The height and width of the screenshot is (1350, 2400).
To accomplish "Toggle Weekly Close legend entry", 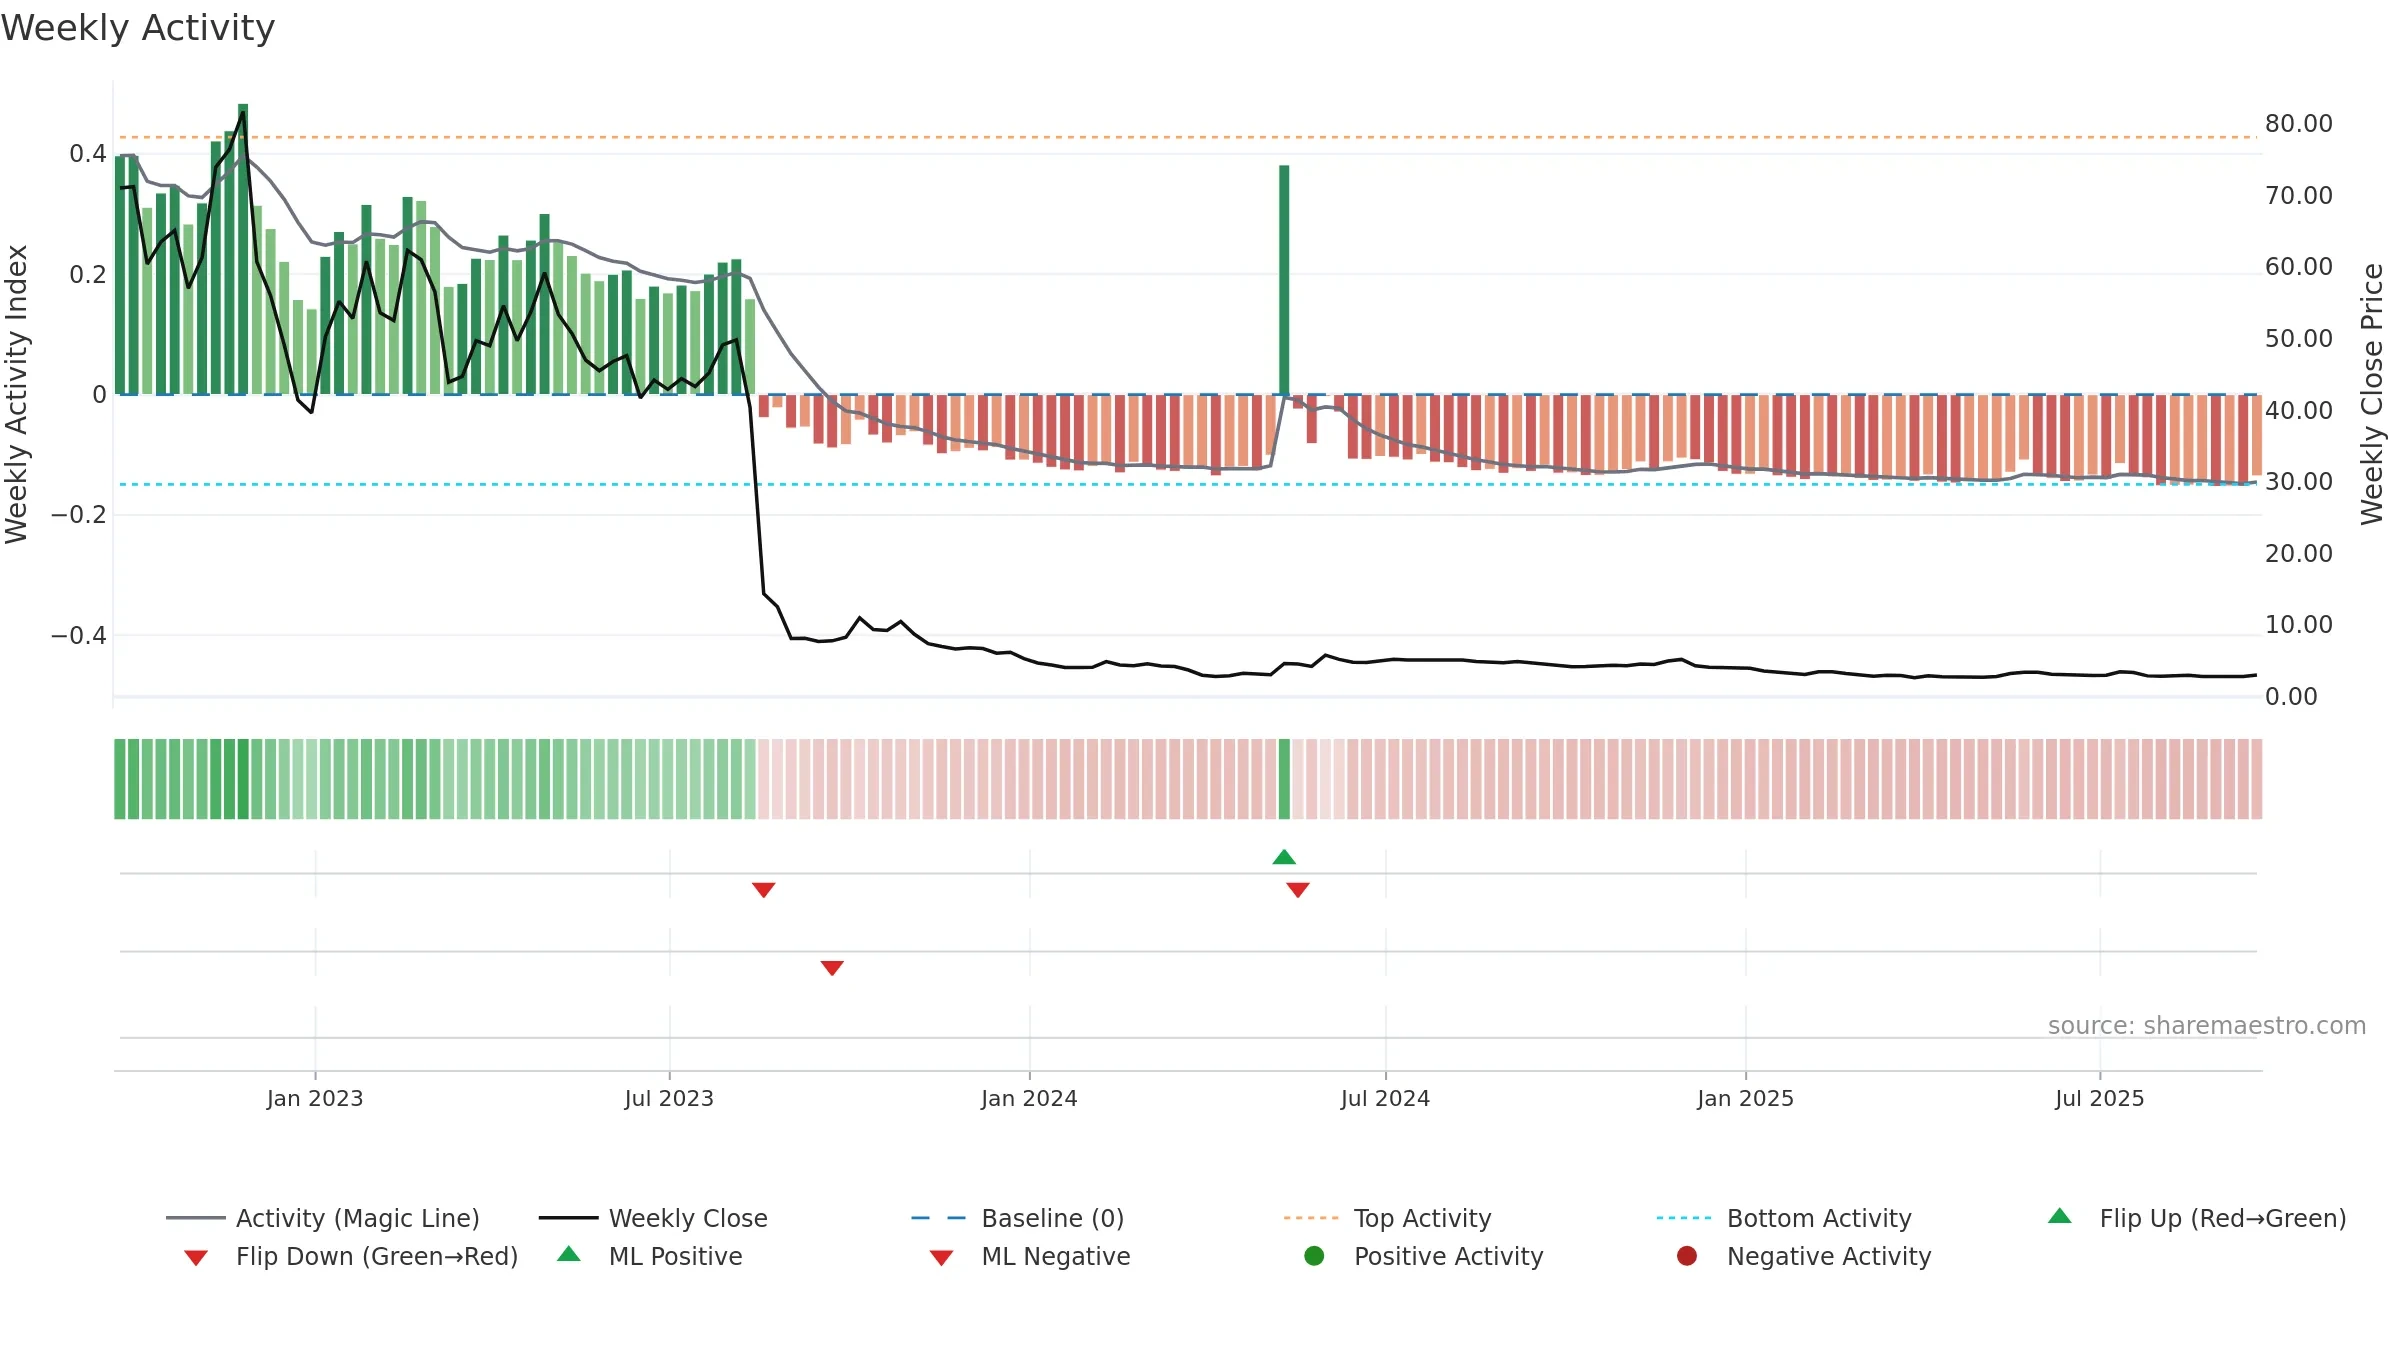I will click(653, 1218).
